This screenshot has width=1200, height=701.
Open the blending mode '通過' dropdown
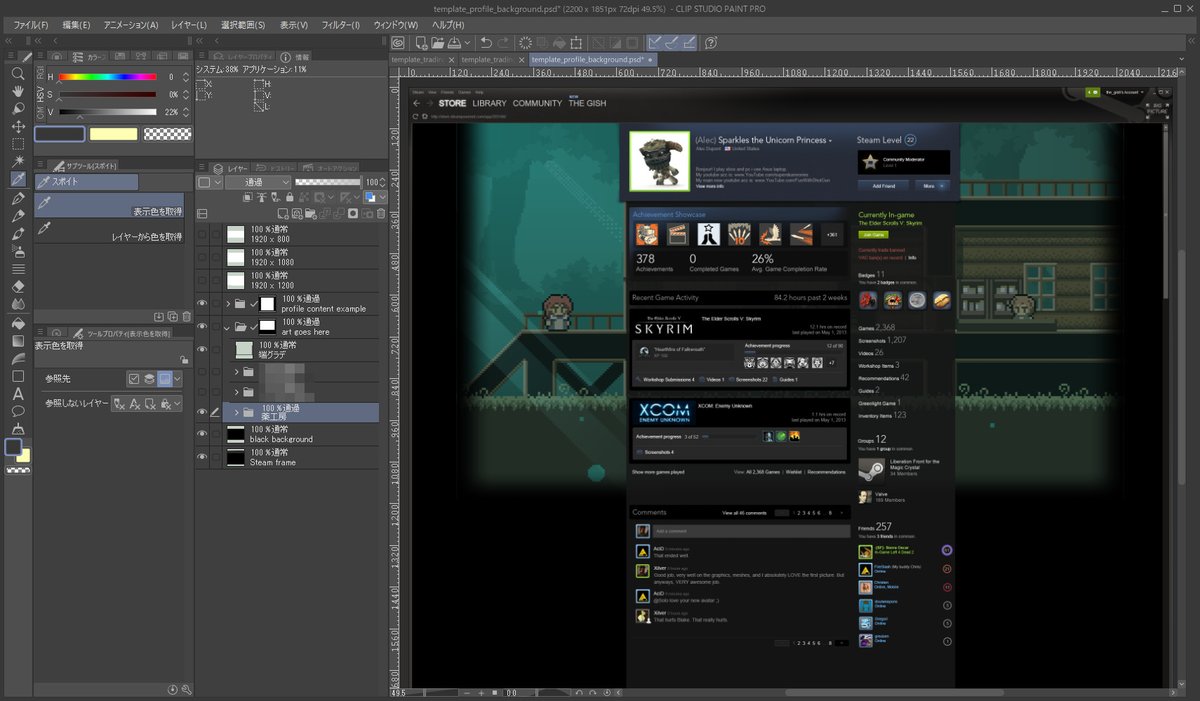point(258,183)
